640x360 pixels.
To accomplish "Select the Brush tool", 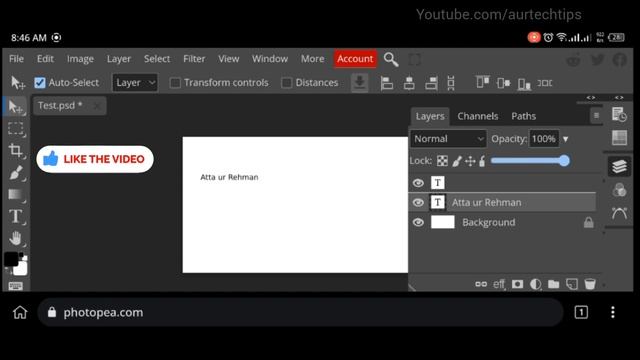I will click(x=16, y=173).
